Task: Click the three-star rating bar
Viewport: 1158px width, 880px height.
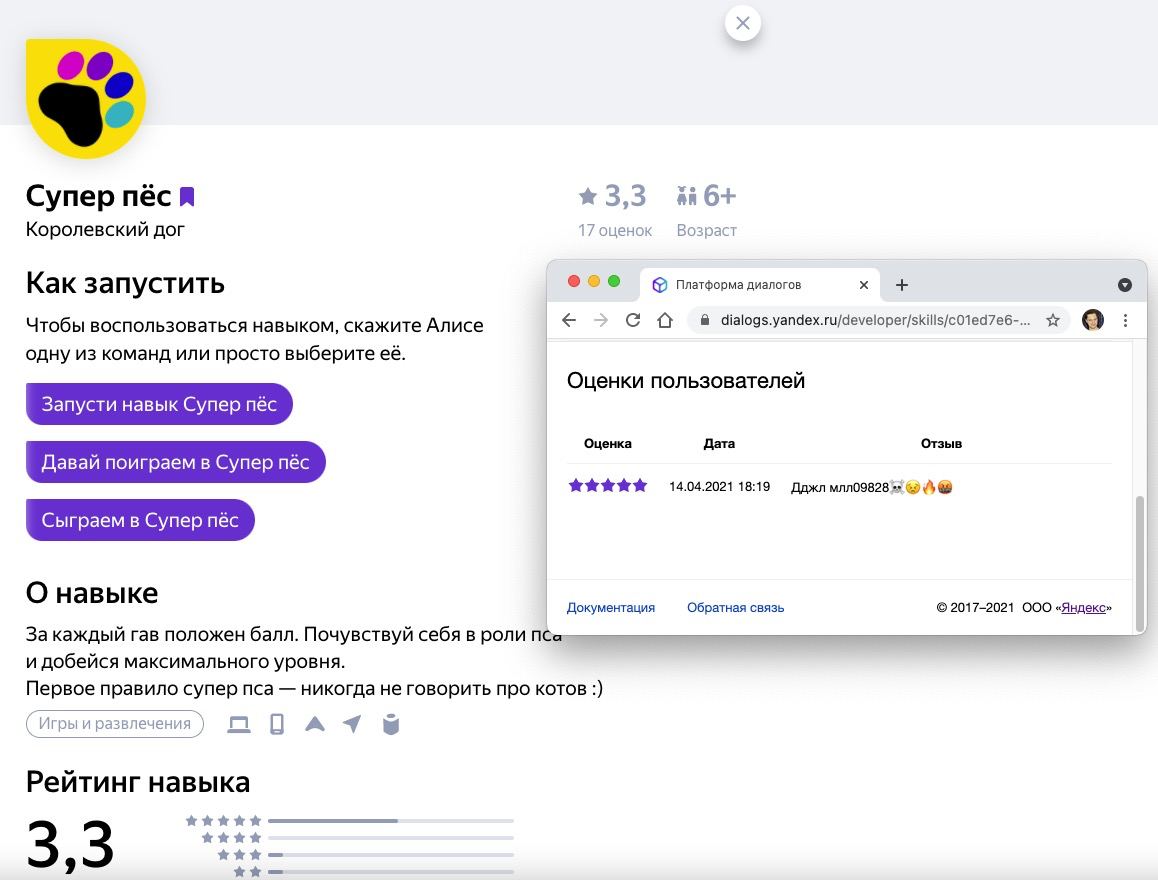Action: pyautogui.click(x=391, y=854)
